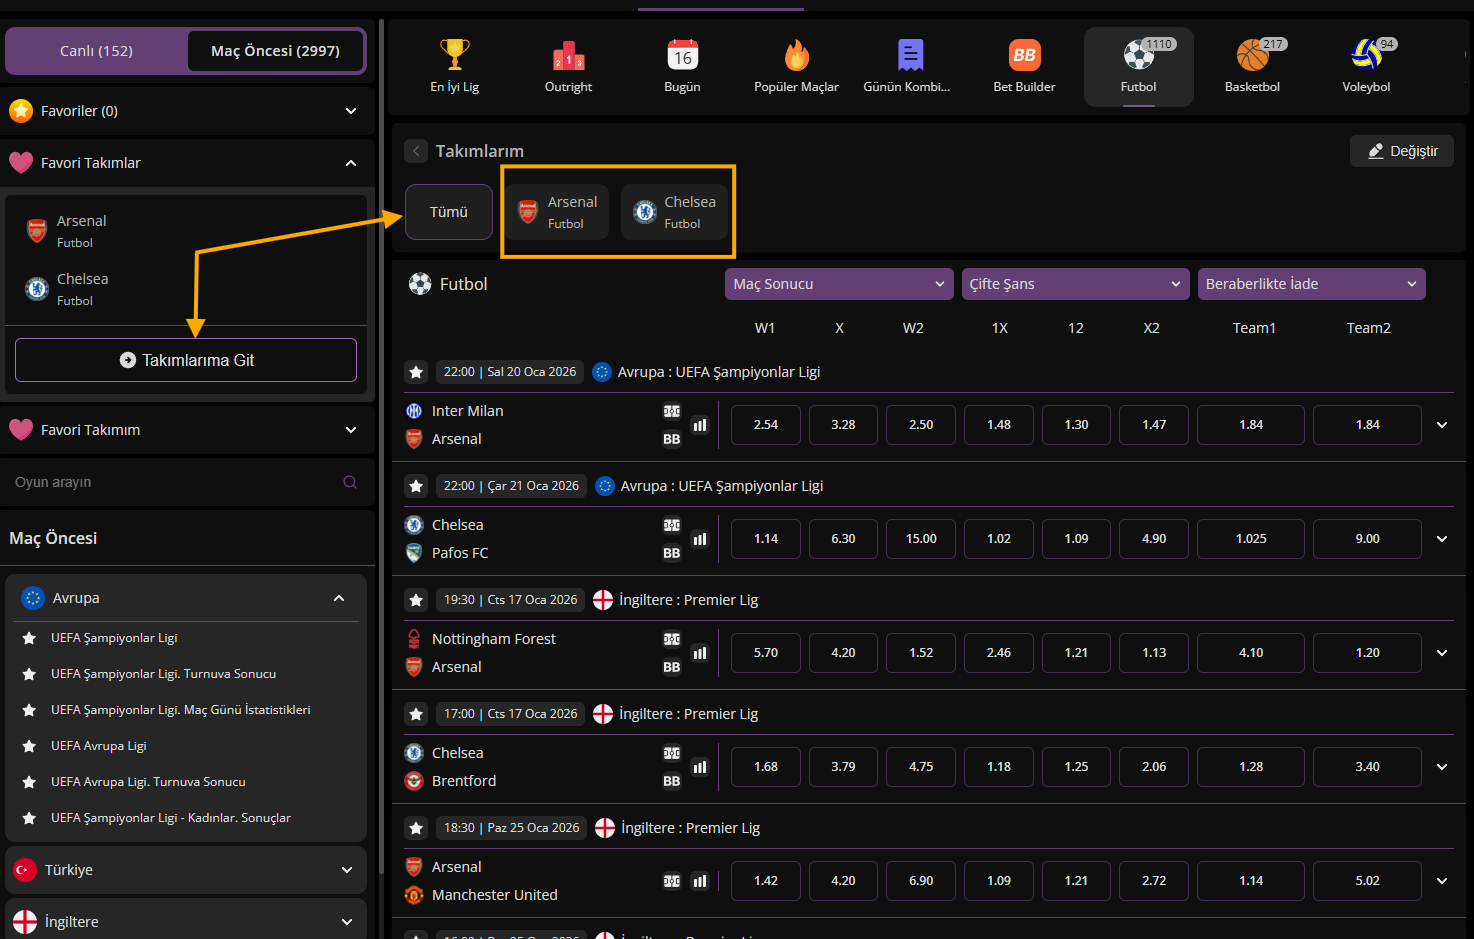Viewport: 1474px width, 939px height.
Task: Open statistics icon for Nottingham Forest match
Action: click(x=700, y=653)
